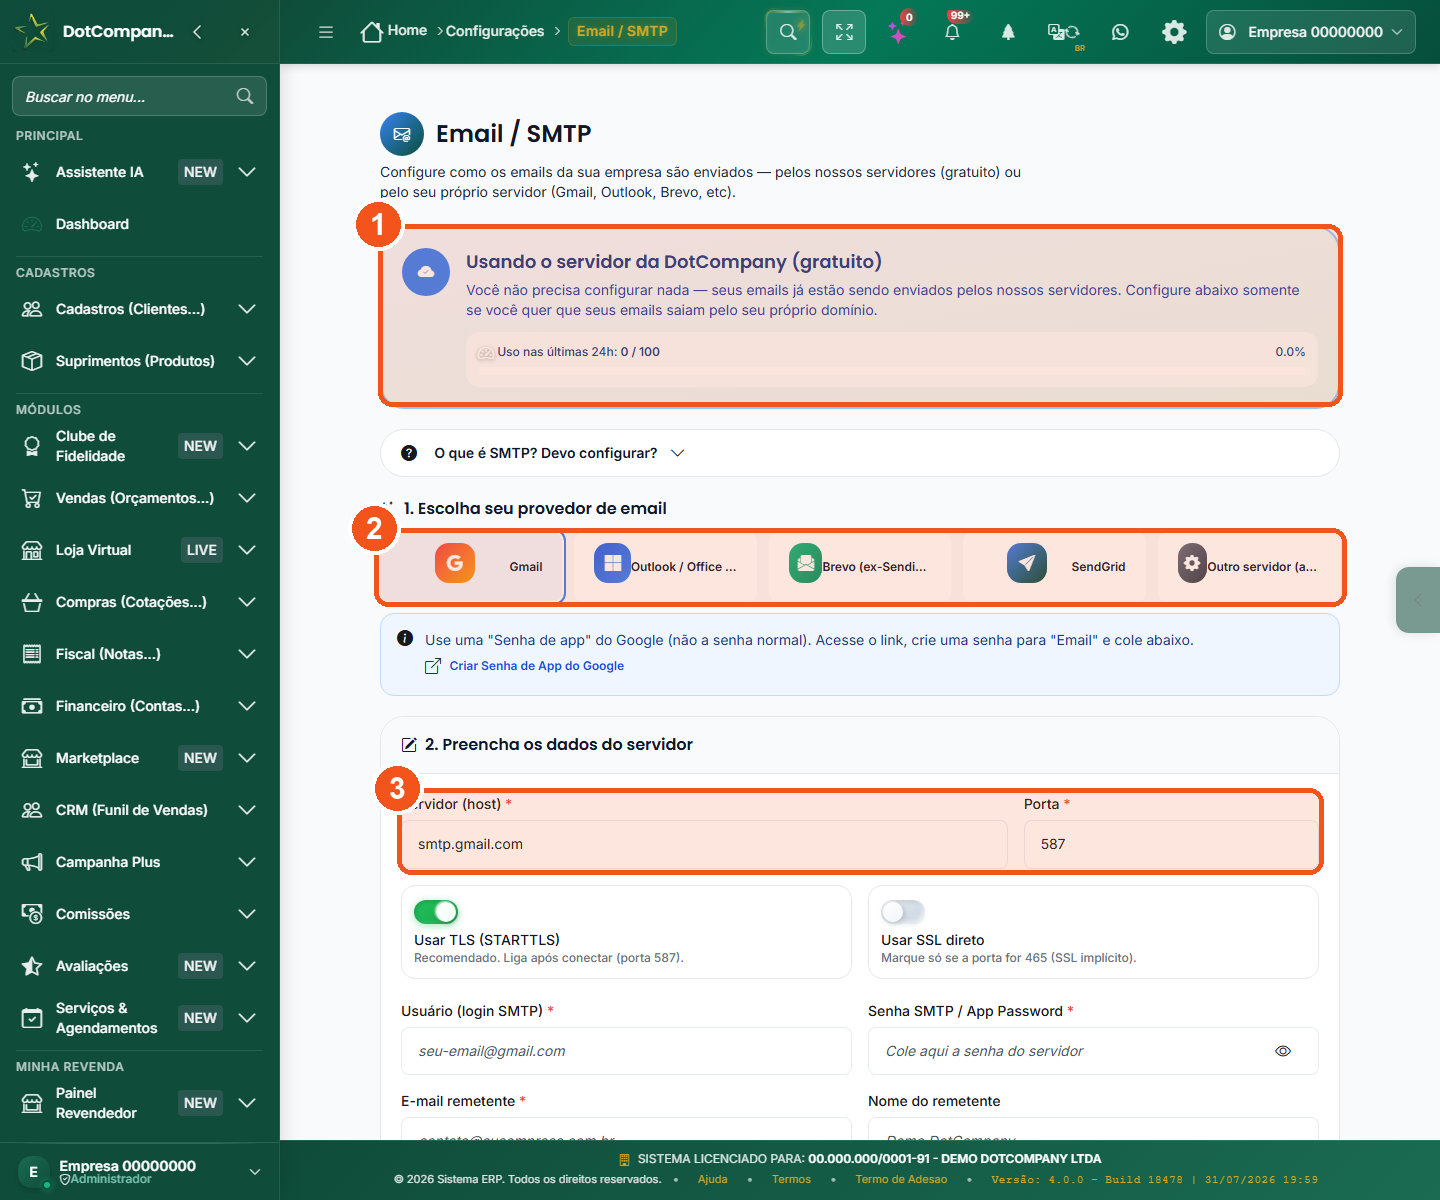Viewport: 1440px width, 1200px height.
Task: Open the language translation BR icon
Action: [1063, 32]
